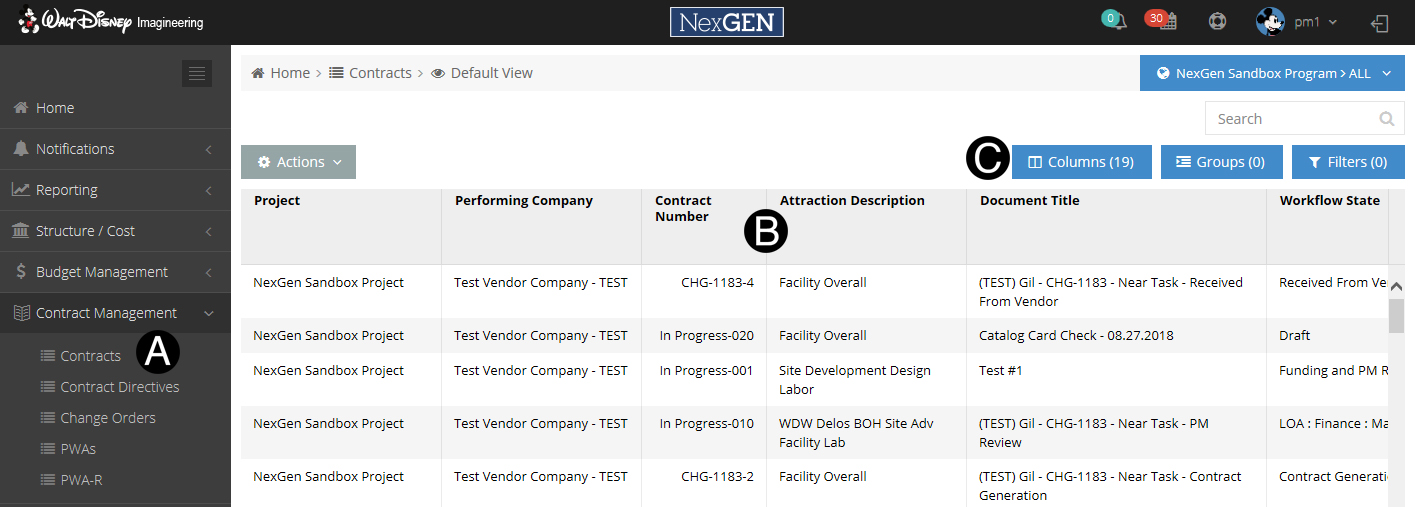Click the NexGen logo in header
Viewport: 1415px width, 507px height.
click(x=727, y=22)
